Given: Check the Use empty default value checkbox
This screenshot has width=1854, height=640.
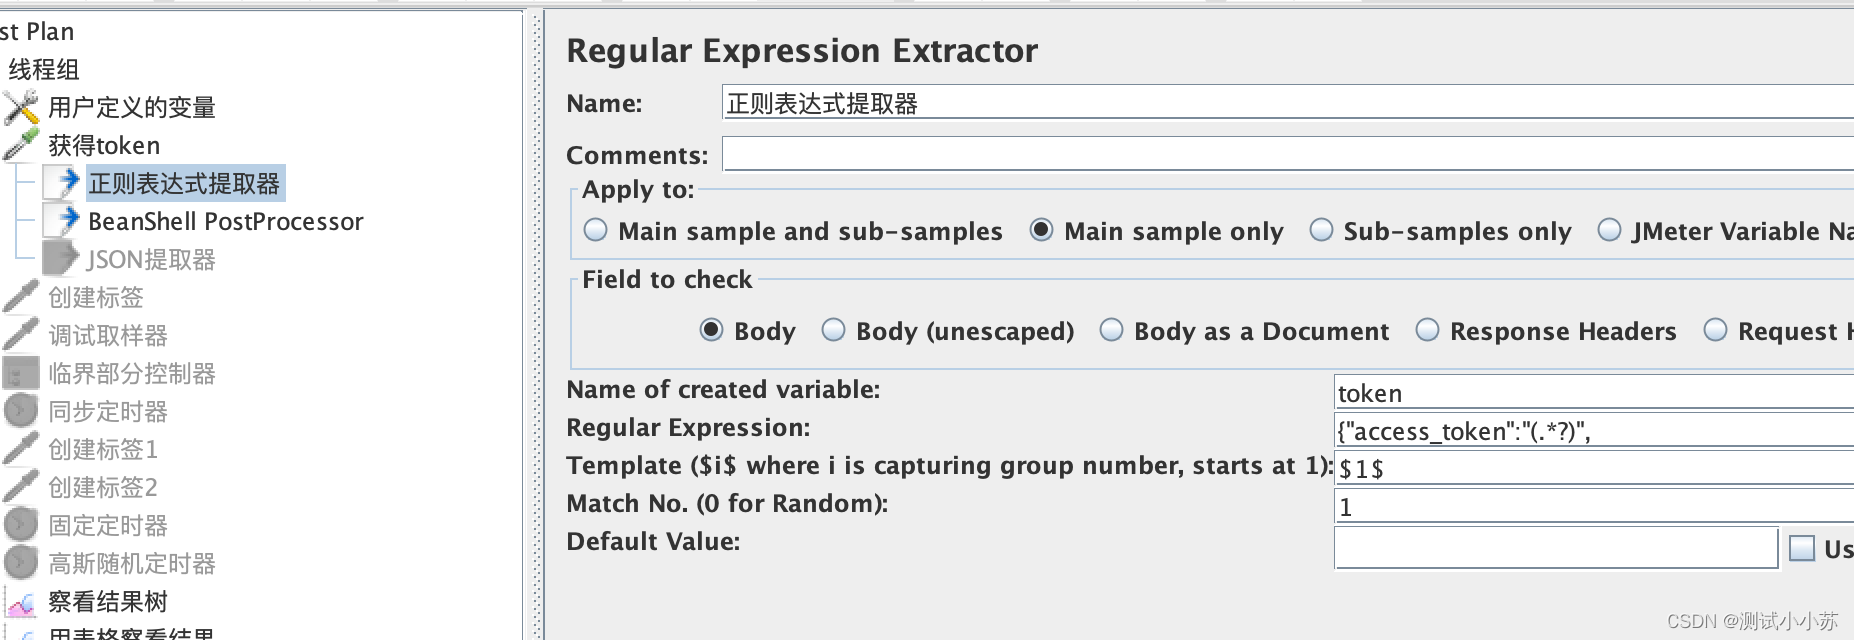Looking at the screenshot, I should [1800, 548].
